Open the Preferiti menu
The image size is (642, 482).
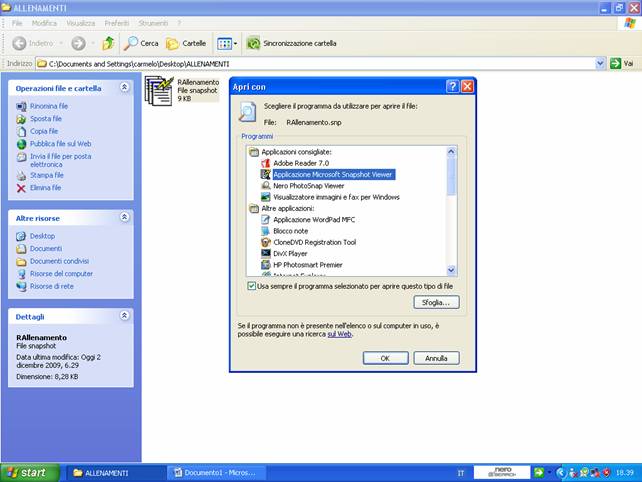tap(117, 23)
